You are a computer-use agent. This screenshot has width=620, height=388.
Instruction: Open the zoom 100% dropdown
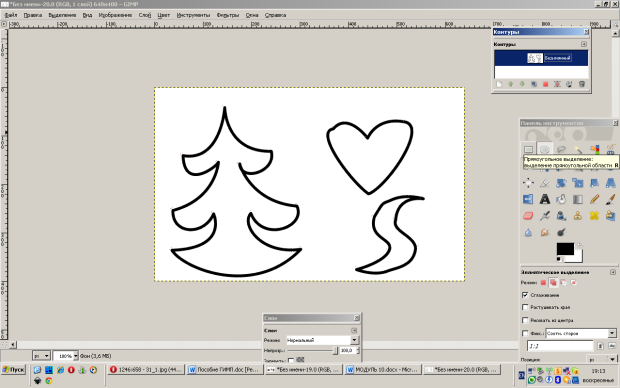point(75,356)
